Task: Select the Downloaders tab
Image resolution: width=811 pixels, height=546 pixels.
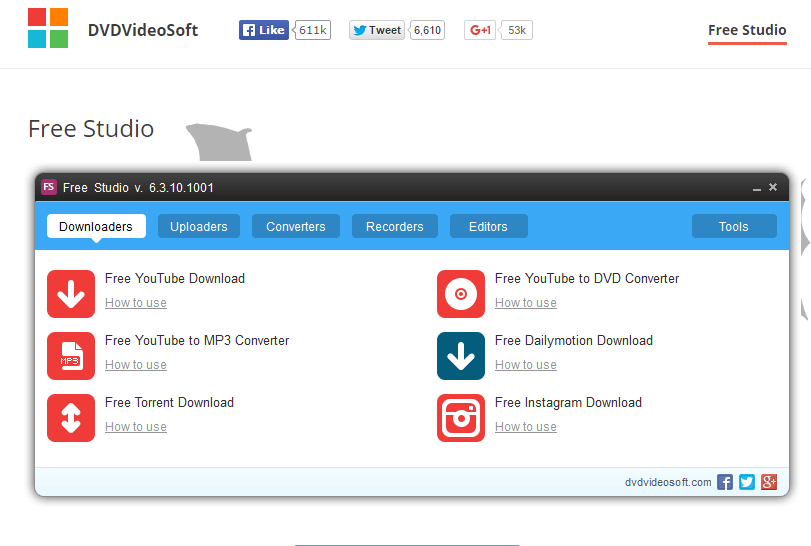Action: pyautogui.click(x=96, y=226)
